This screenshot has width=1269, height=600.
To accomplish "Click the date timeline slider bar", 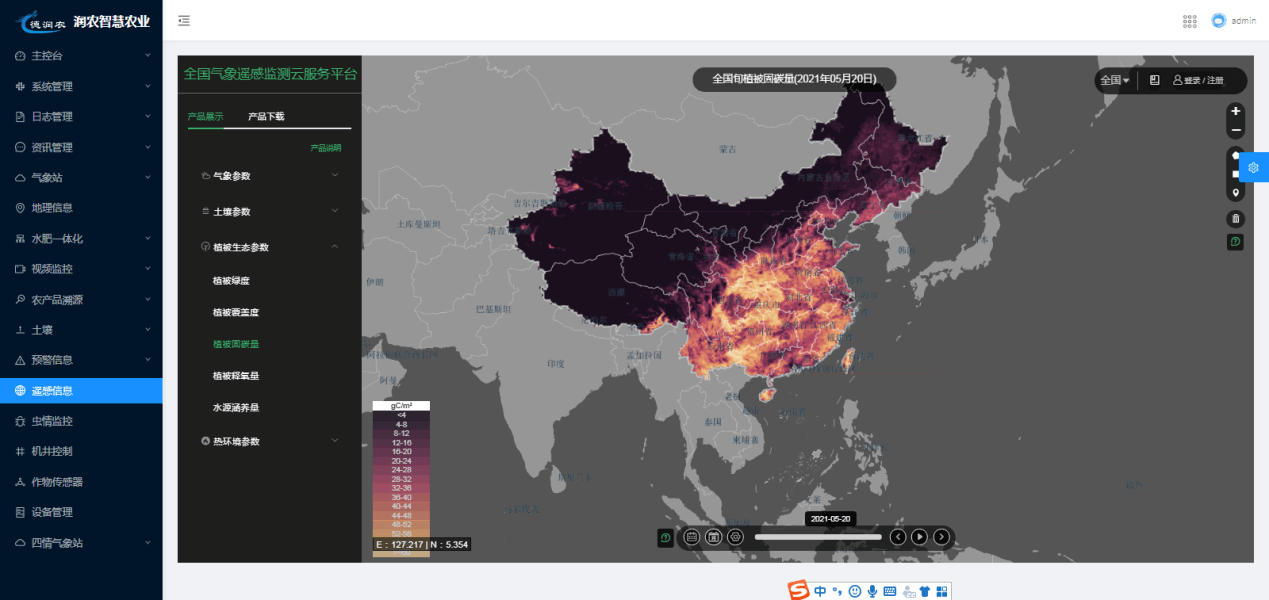I will click(818, 537).
